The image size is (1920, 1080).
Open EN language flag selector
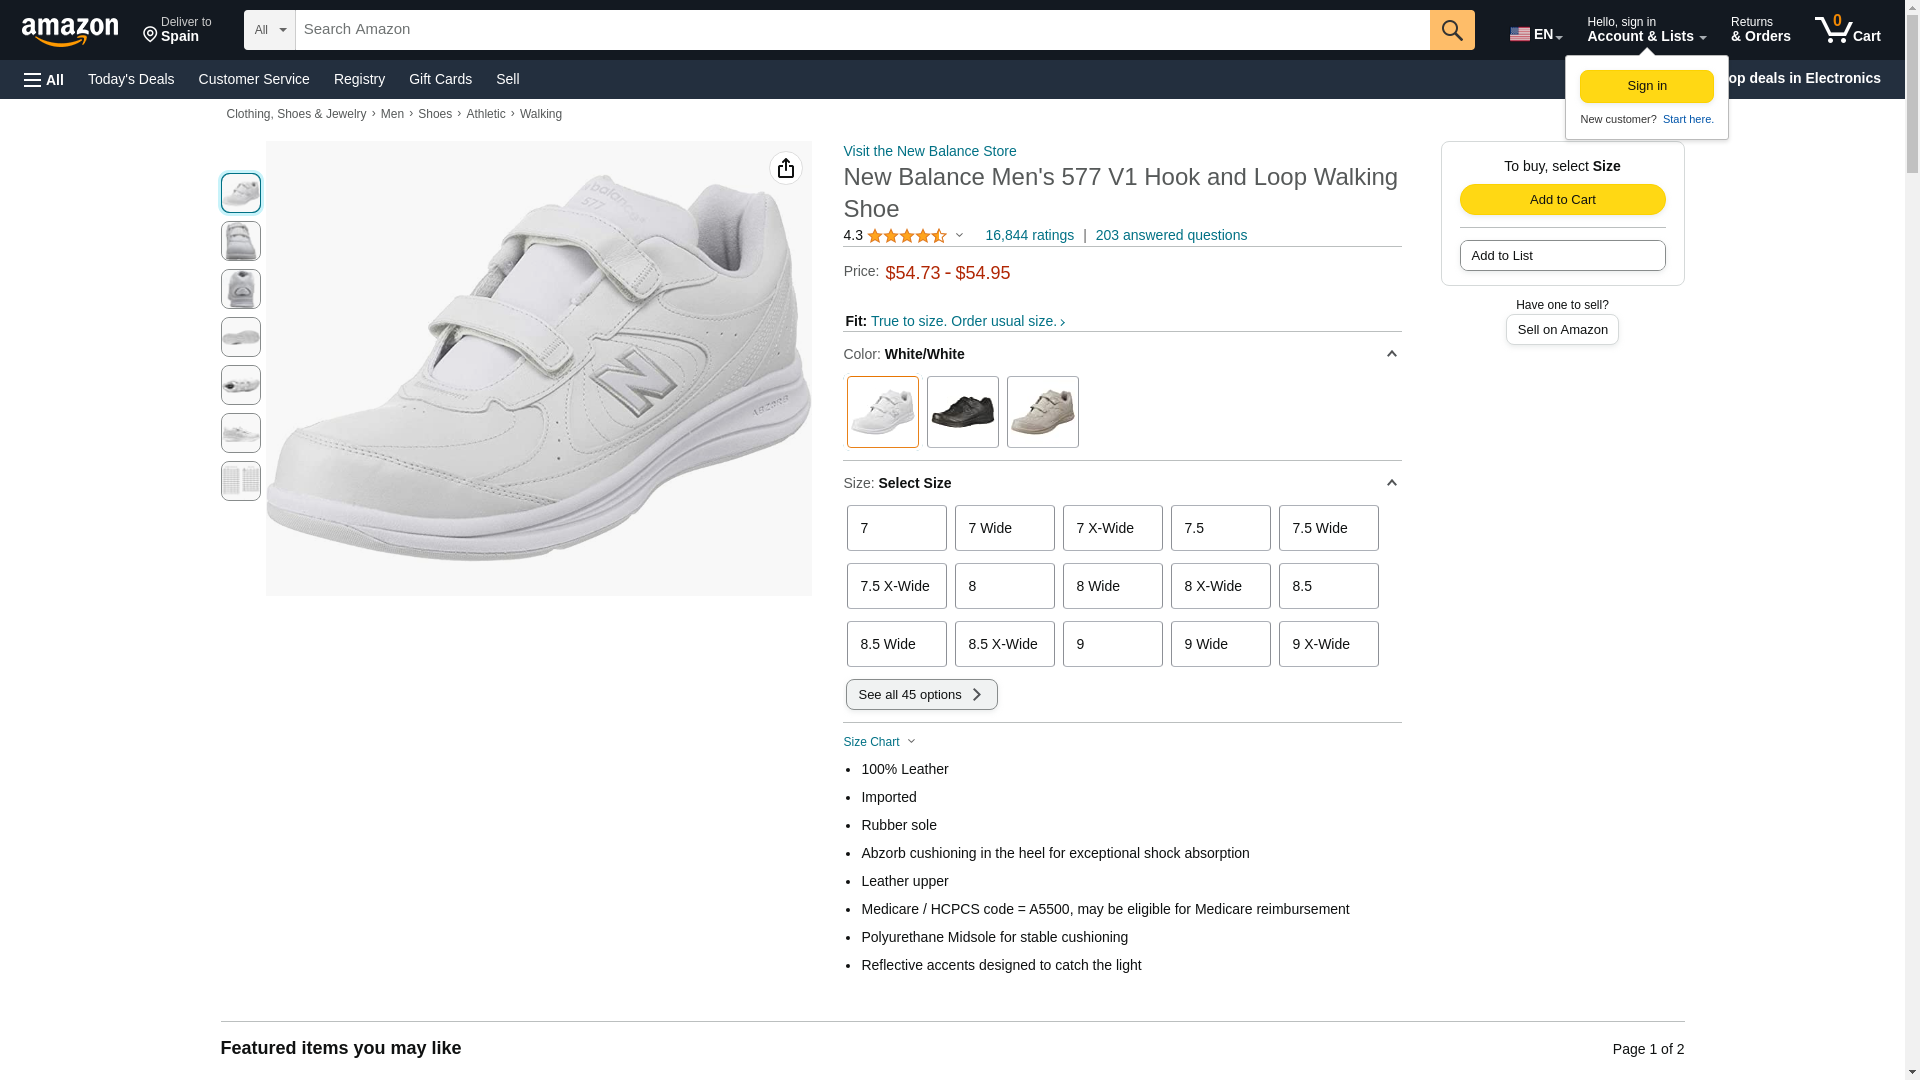(x=1535, y=34)
